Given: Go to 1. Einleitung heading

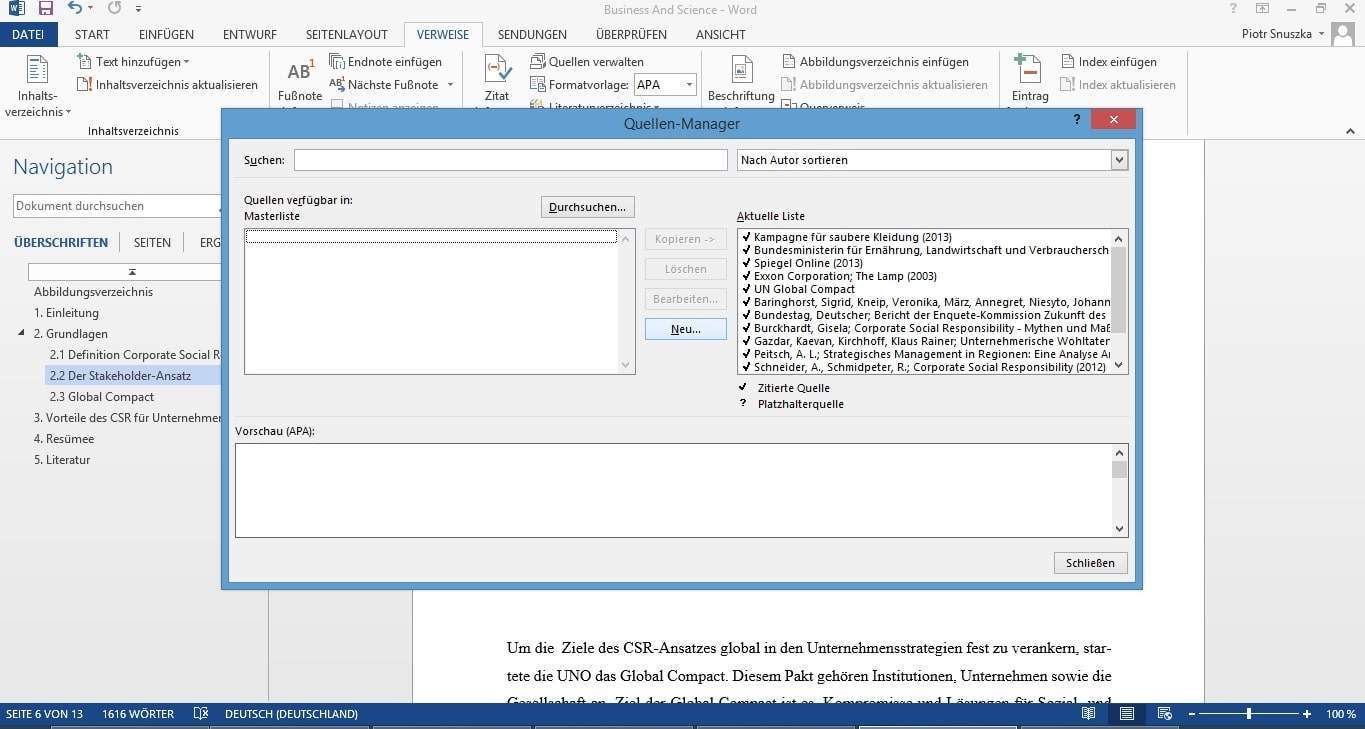Looking at the screenshot, I should (x=66, y=313).
